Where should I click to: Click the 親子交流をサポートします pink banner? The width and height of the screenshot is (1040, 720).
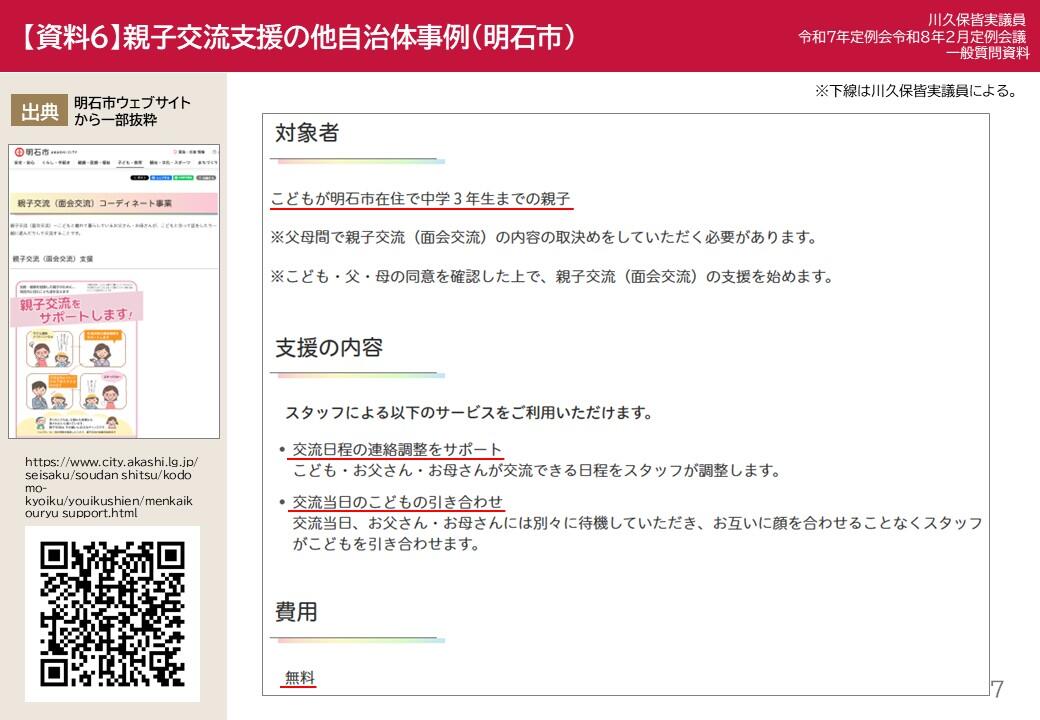pyautogui.click(x=78, y=308)
